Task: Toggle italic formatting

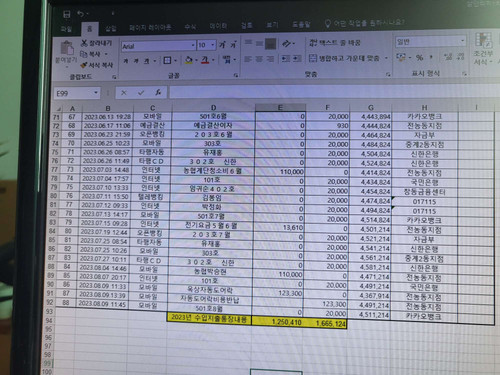Action: click(x=136, y=61)
